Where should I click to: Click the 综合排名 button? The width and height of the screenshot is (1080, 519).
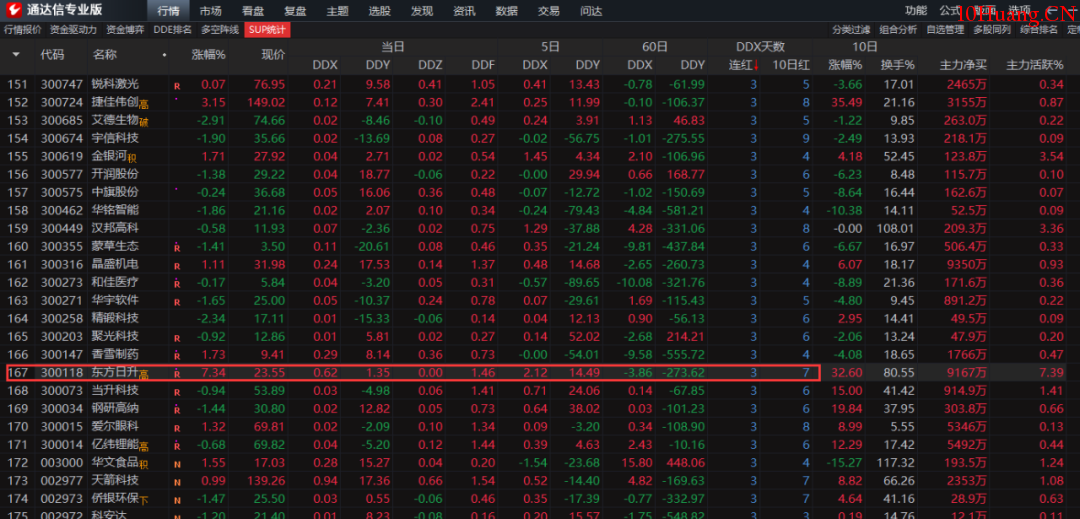click(1039, 30)
